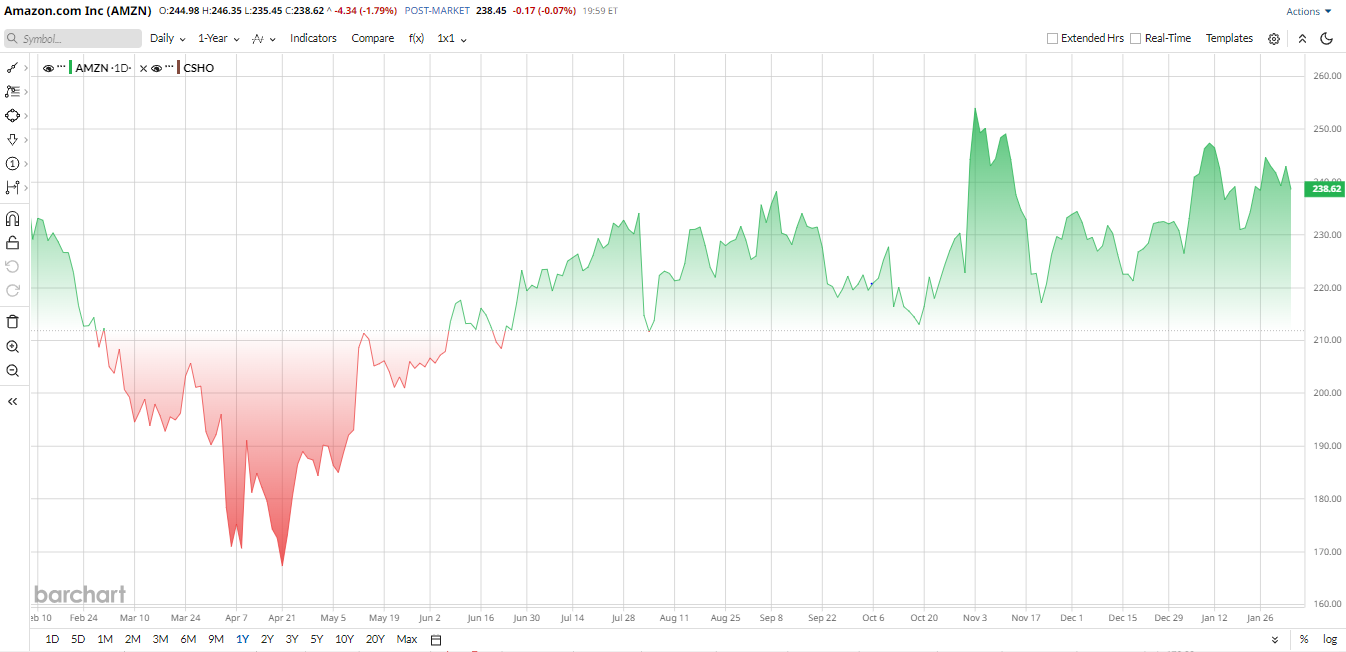Click the undo arrow icon

[x=12, y=266]
